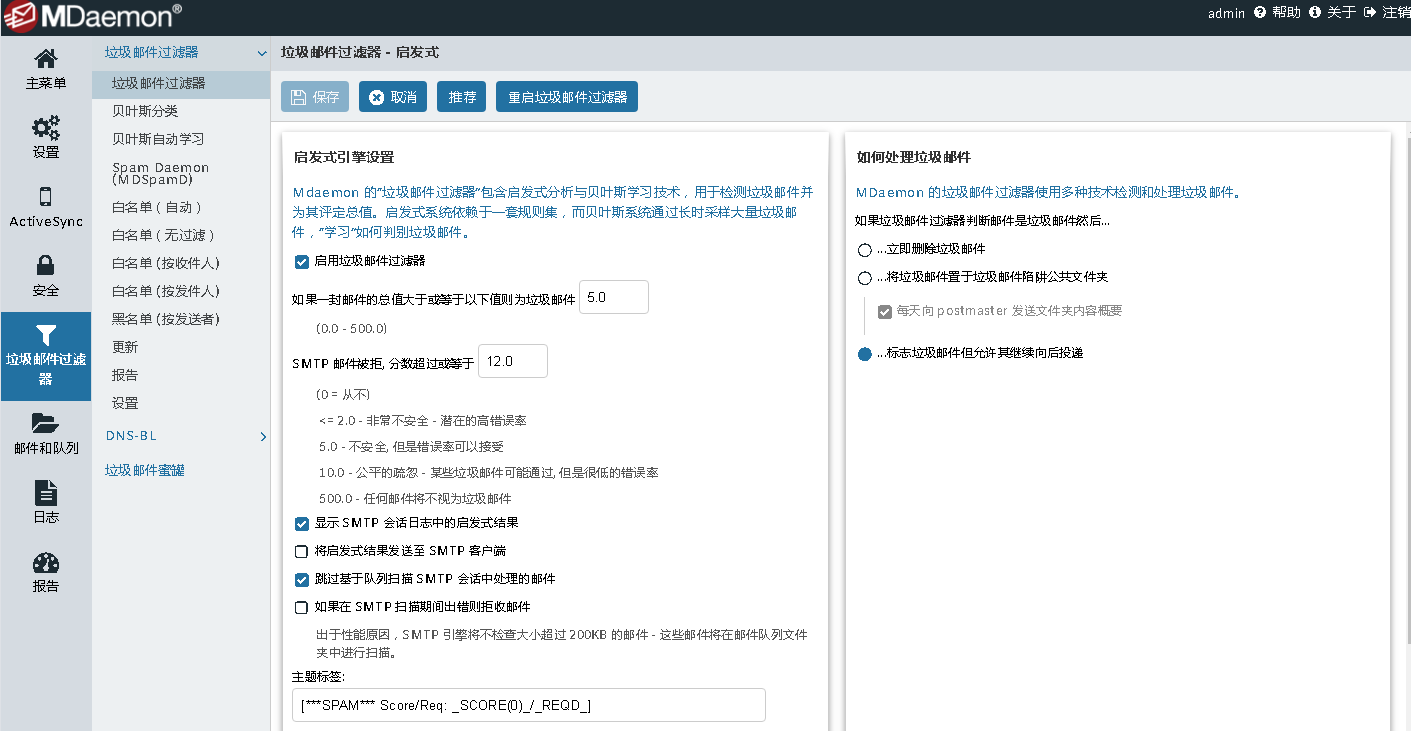Check 将启发式结果发送至 SMTP 客户端
This screenshot has width=1411, height=731.
tap(301, 551)
